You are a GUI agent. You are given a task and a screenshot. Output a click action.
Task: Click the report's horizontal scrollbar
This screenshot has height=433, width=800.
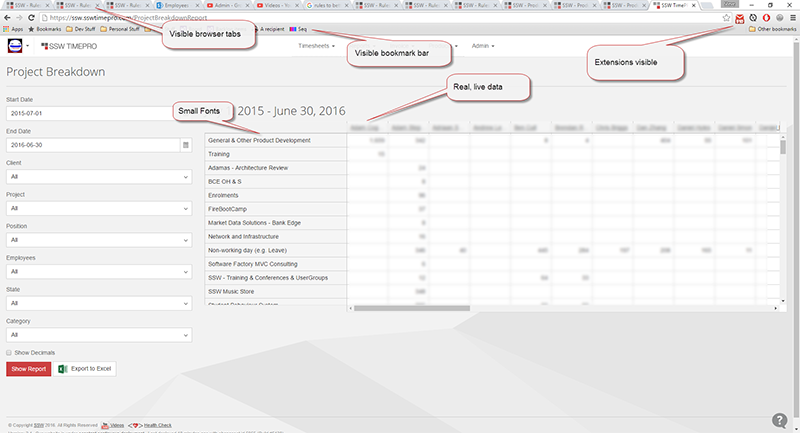[560, 306]
